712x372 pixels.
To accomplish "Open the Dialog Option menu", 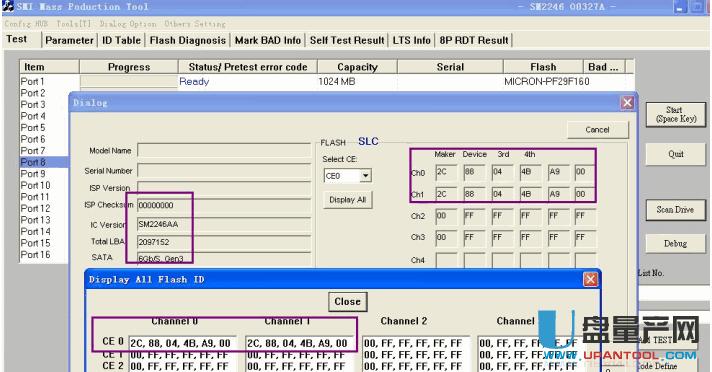I will tap(128, 24).
